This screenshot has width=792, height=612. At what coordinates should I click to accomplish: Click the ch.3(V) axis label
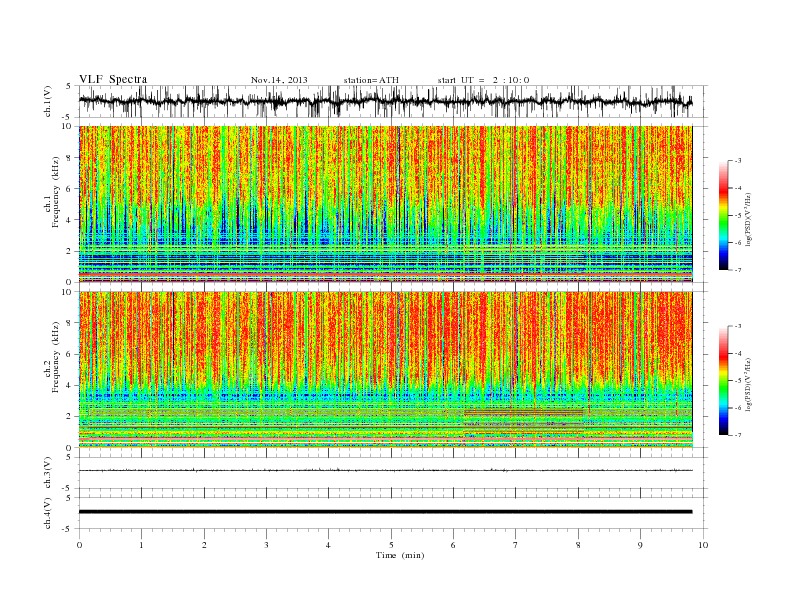48,473
